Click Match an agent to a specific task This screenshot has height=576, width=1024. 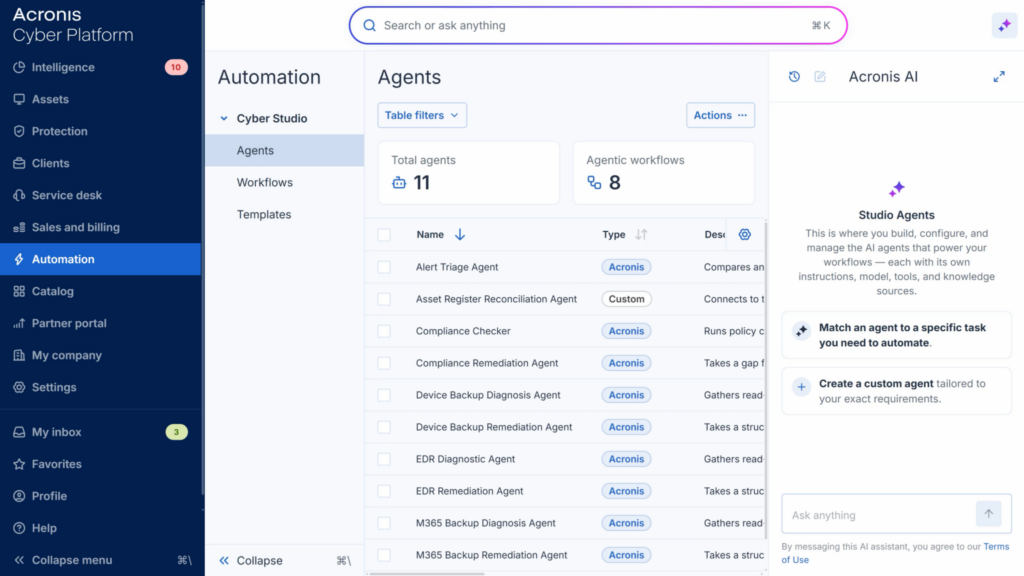[896, 335]
